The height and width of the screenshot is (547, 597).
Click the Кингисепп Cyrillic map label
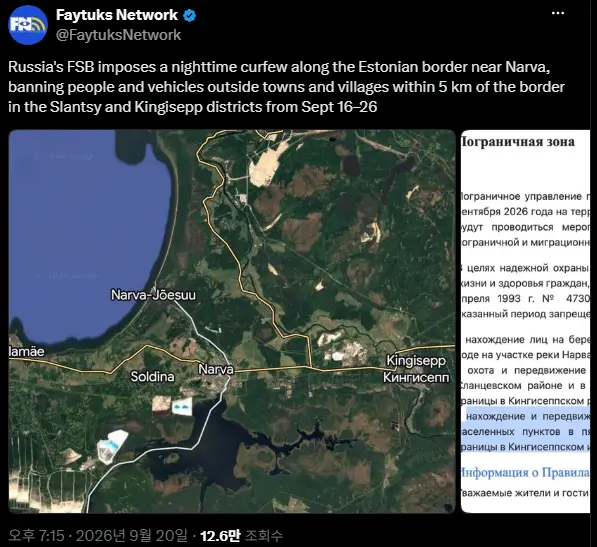(x=416, y=377)
